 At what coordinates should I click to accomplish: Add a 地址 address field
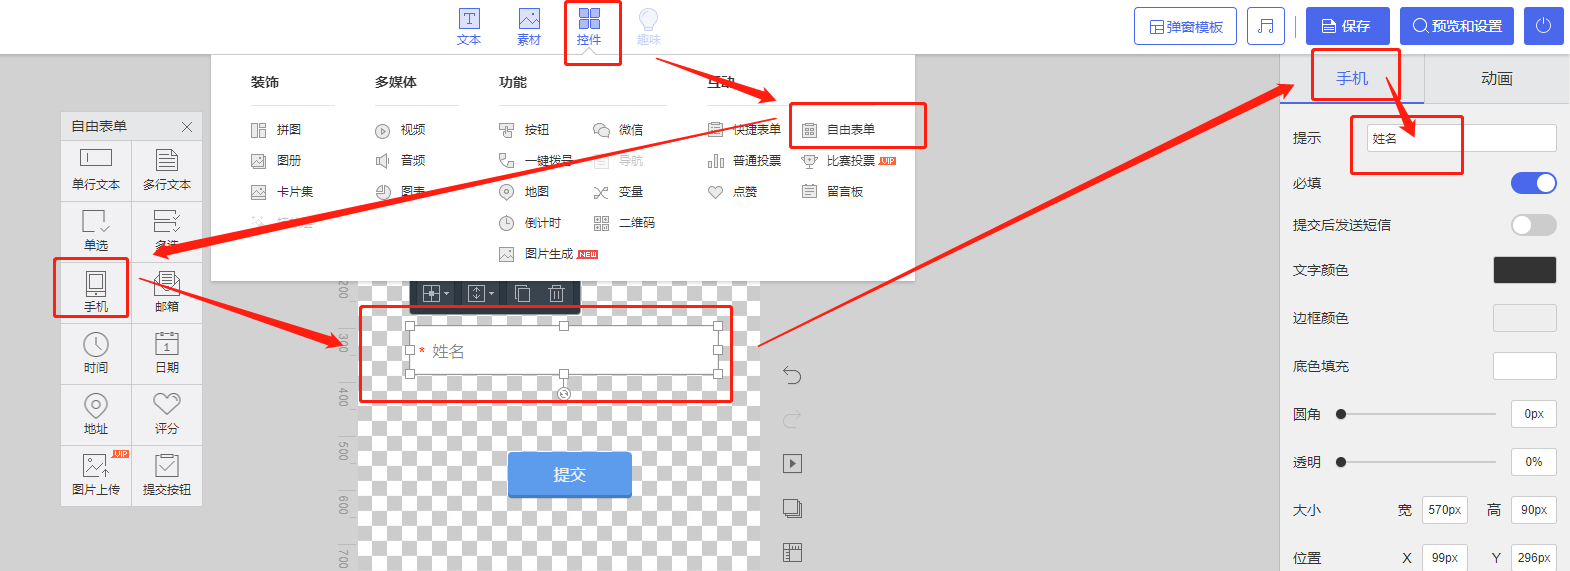96,414
